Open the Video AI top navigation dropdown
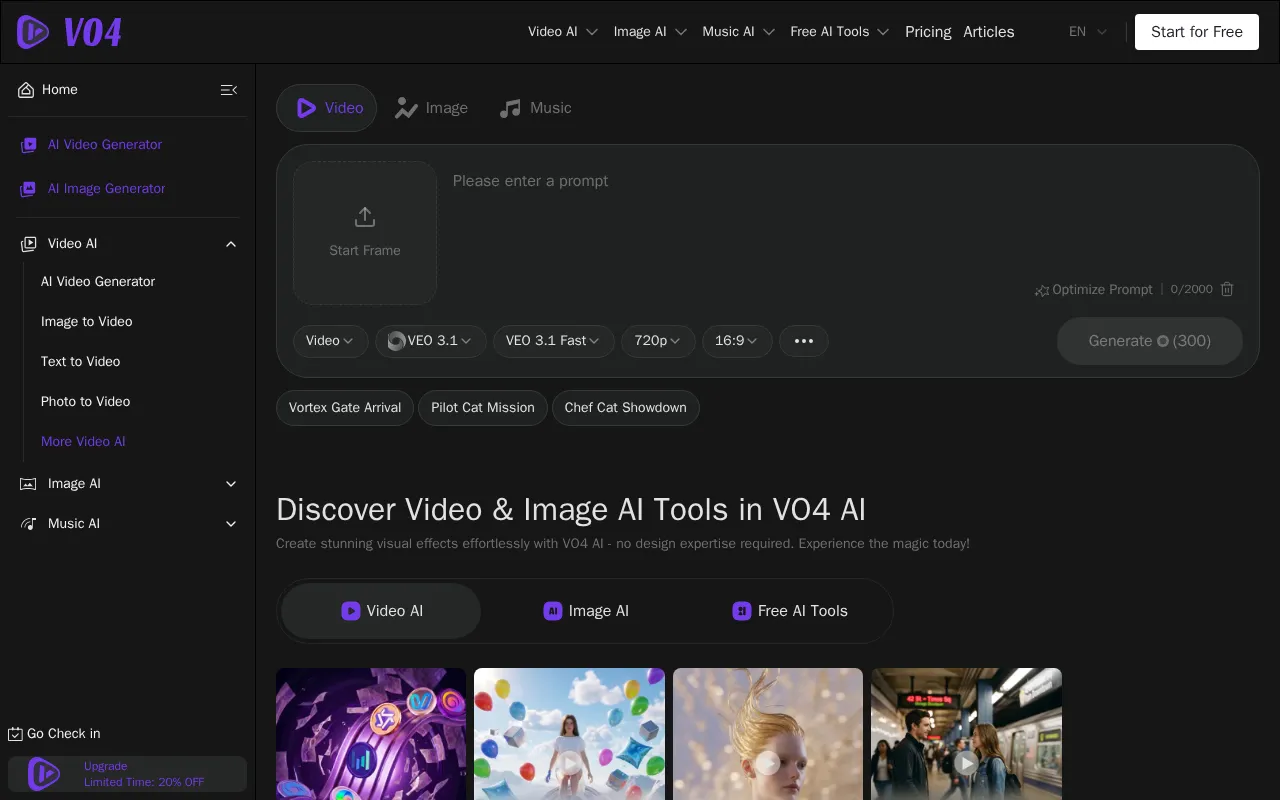 563,32
